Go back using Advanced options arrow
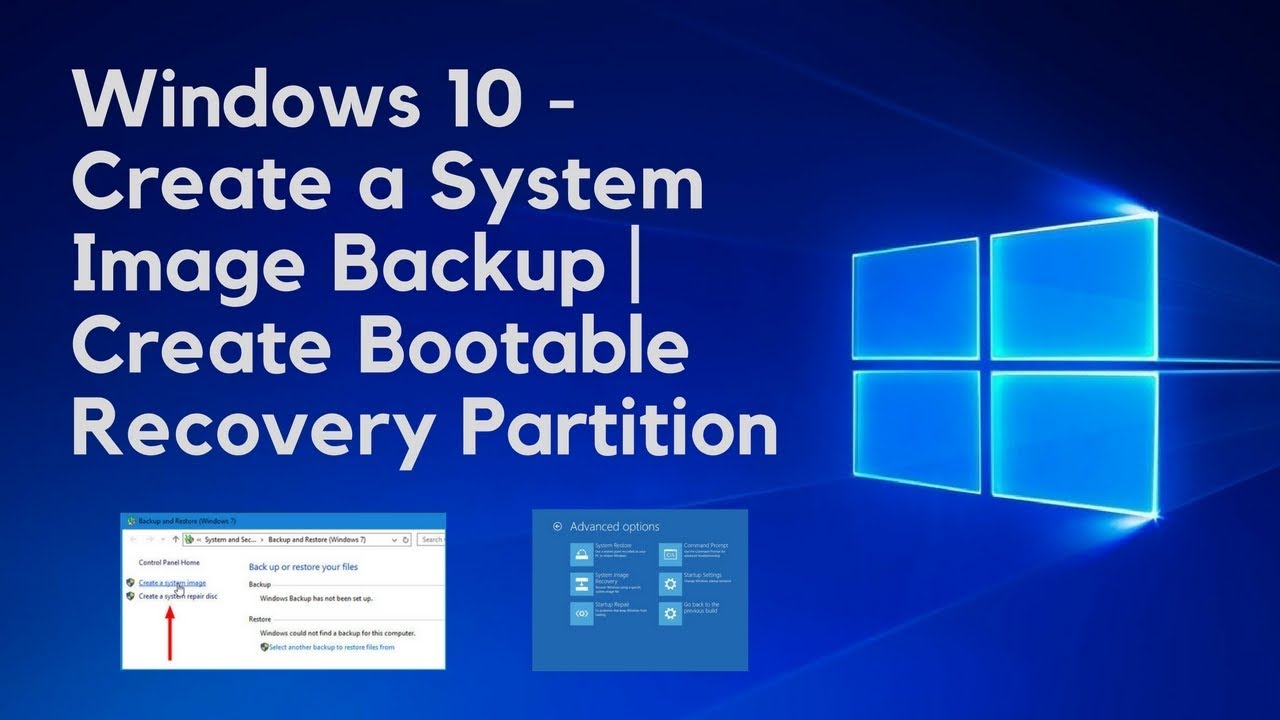The height and width of the screenshot is (720, 1280). point(557,526)
